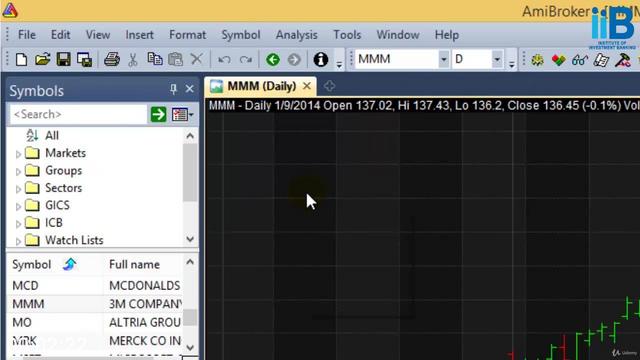Image resolution: width=640 pixels, height=360 pixels.
Task: Select the MCD symbol row
Action: (x=95, y=286)
